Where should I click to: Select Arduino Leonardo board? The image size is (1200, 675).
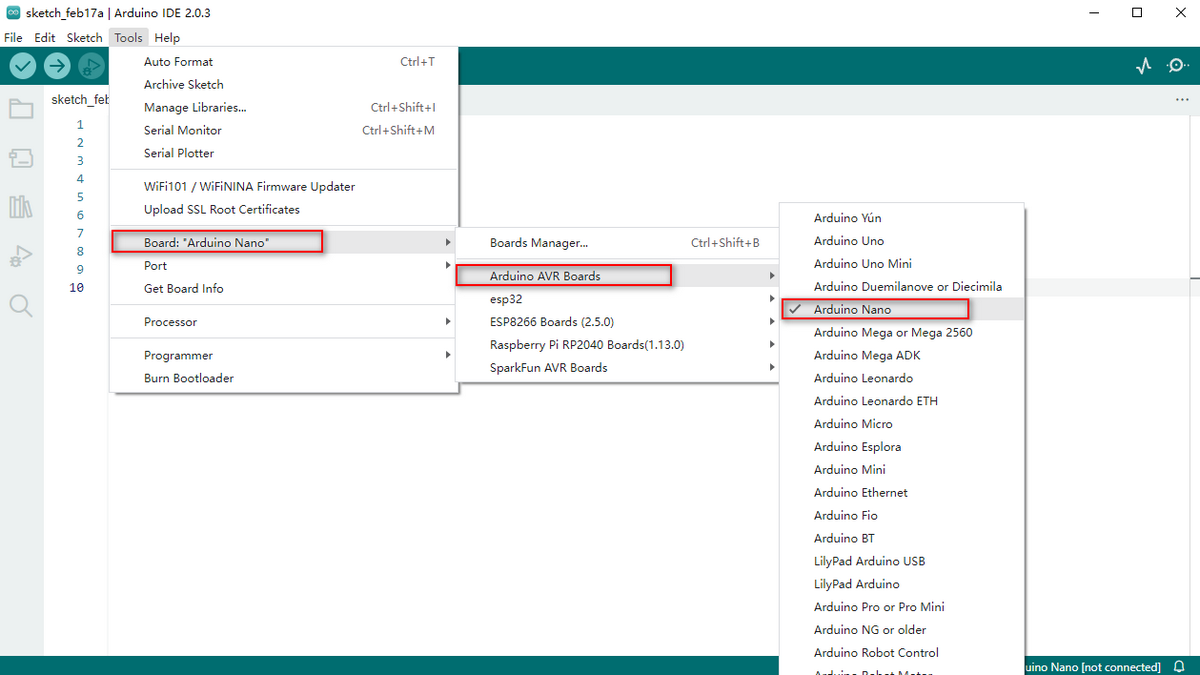pos(902,378)
